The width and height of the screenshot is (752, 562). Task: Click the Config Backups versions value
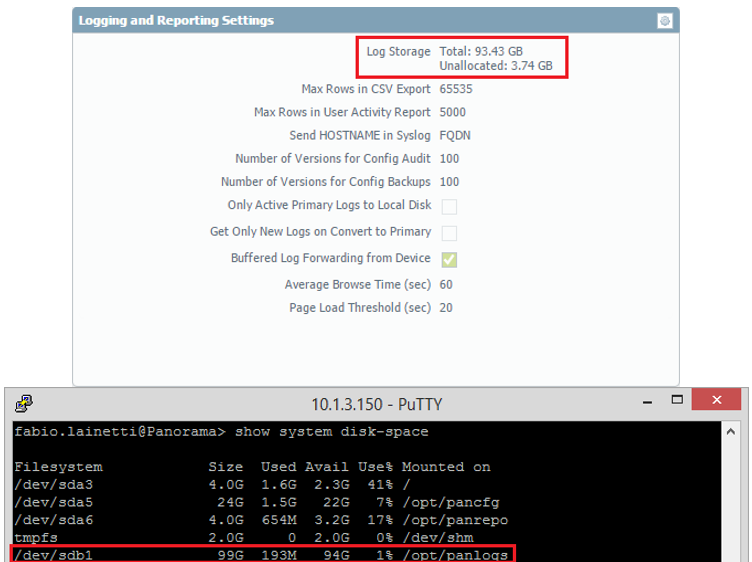(x=449, y=182)
